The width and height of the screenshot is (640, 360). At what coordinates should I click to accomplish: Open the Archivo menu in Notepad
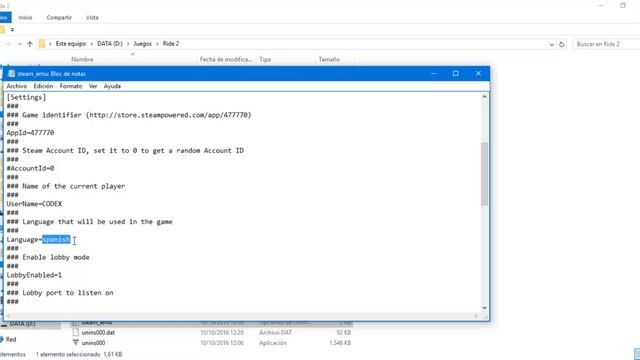point(17,86)
